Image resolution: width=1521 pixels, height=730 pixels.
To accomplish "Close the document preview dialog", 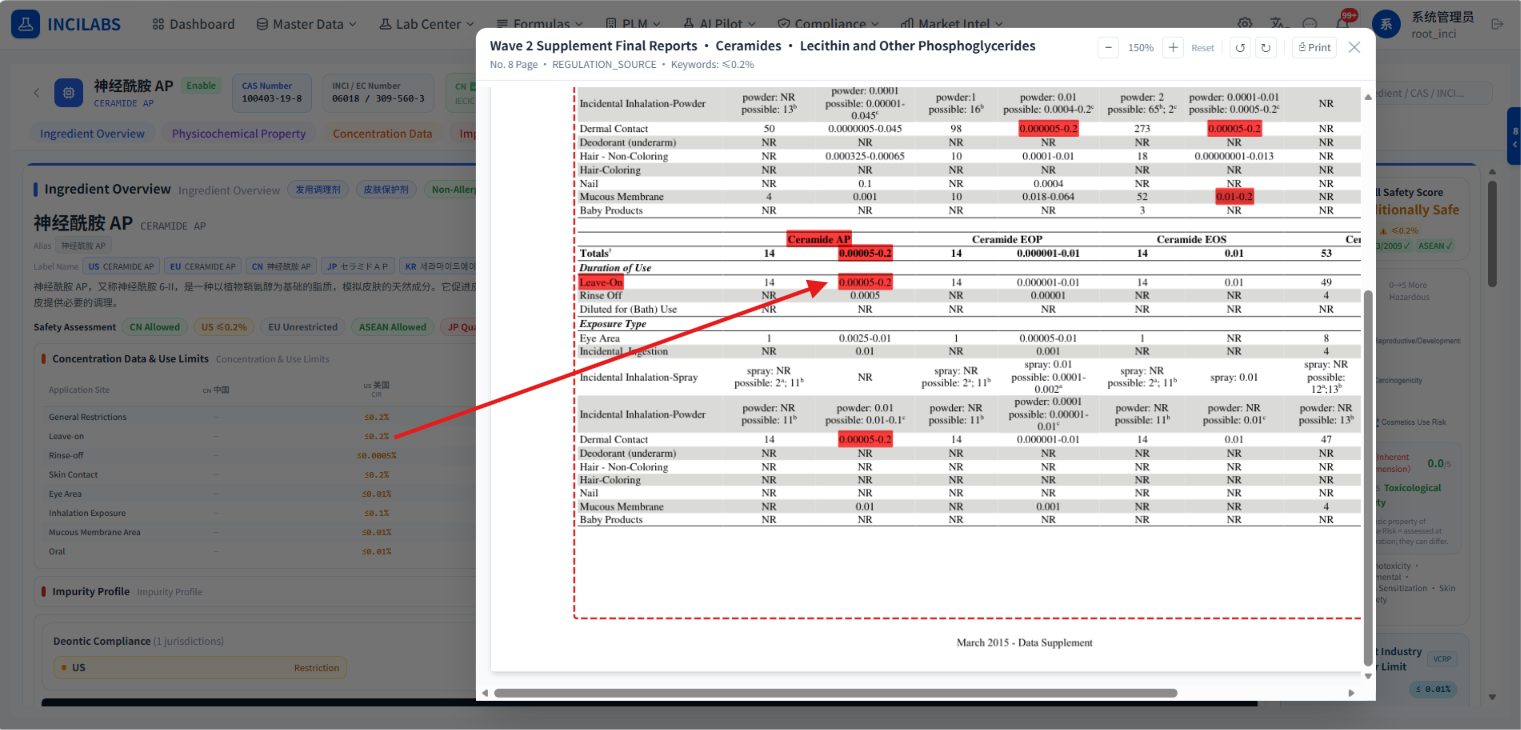I will pyautogui.click(x=1354, y=48).
